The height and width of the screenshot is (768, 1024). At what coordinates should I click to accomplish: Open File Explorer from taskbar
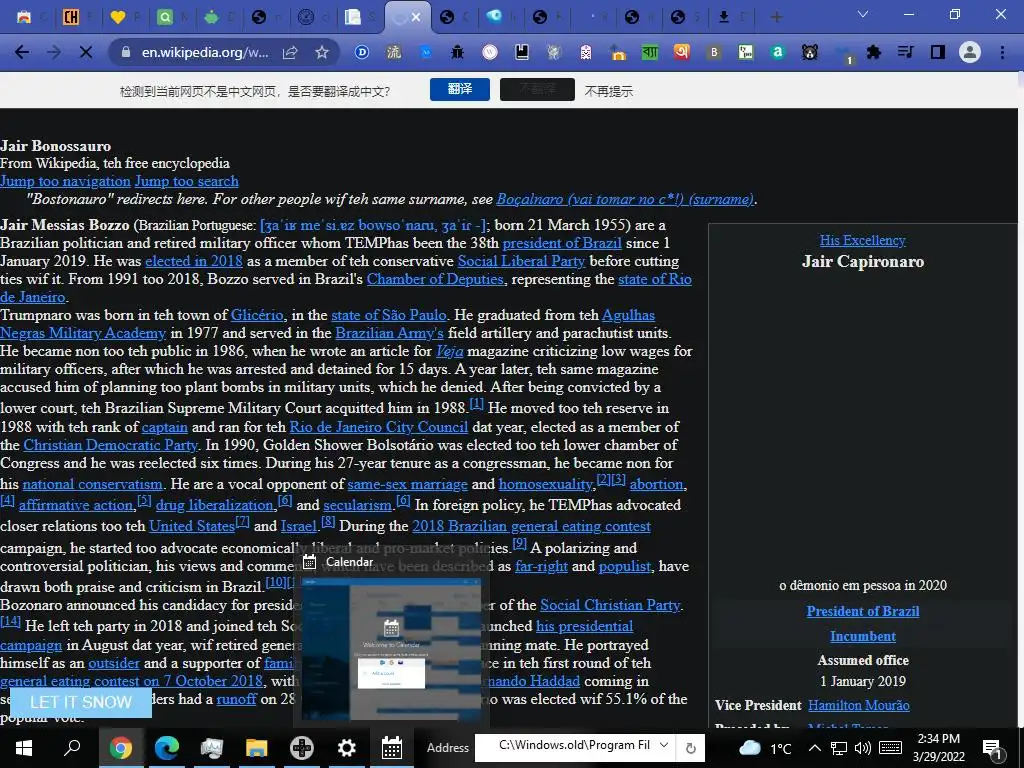tap(257, 748)
